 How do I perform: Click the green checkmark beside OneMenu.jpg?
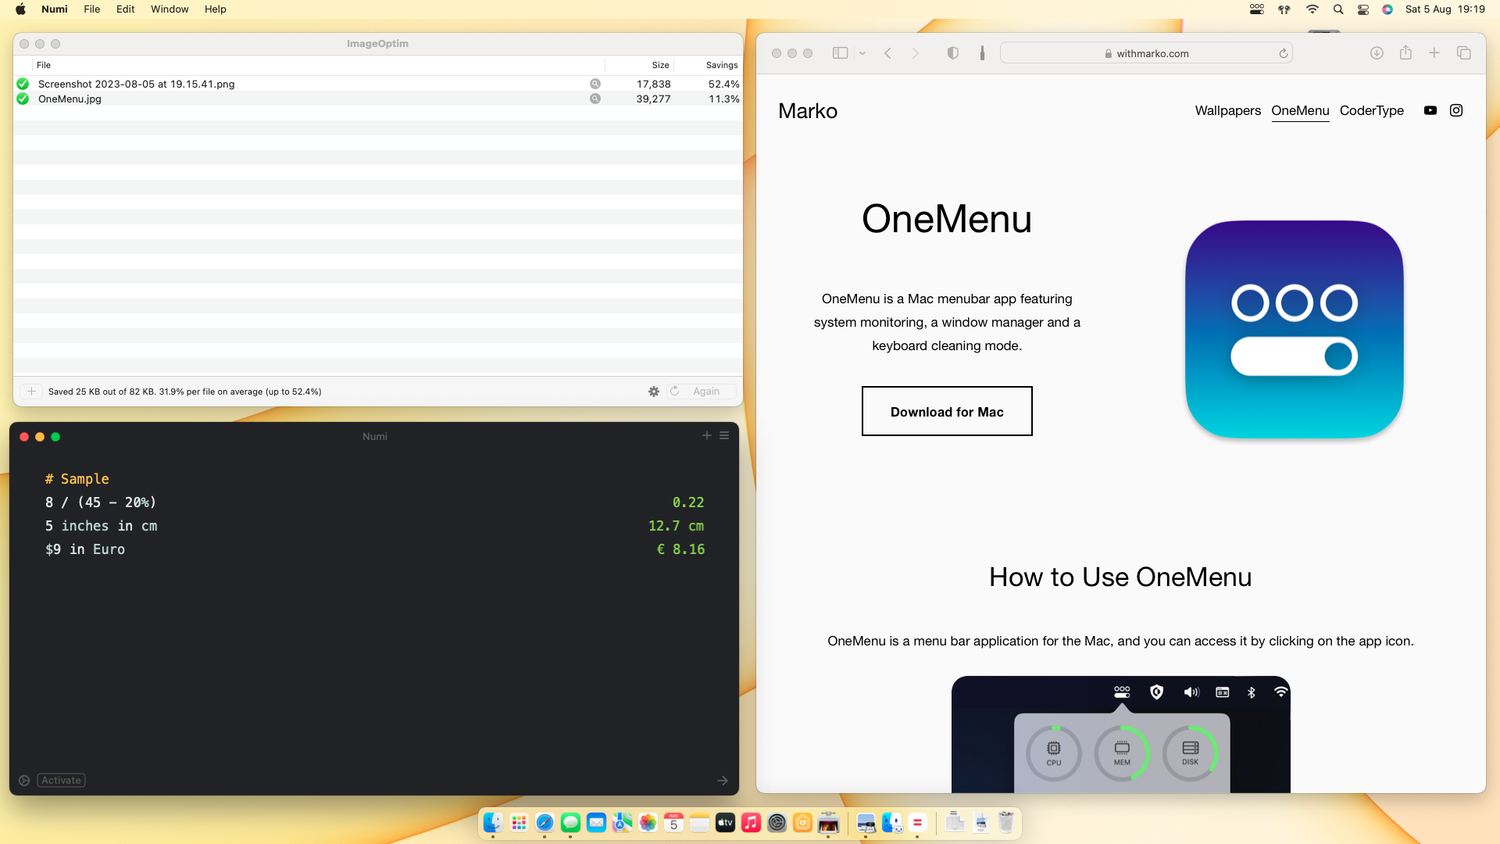click(22, 98)
